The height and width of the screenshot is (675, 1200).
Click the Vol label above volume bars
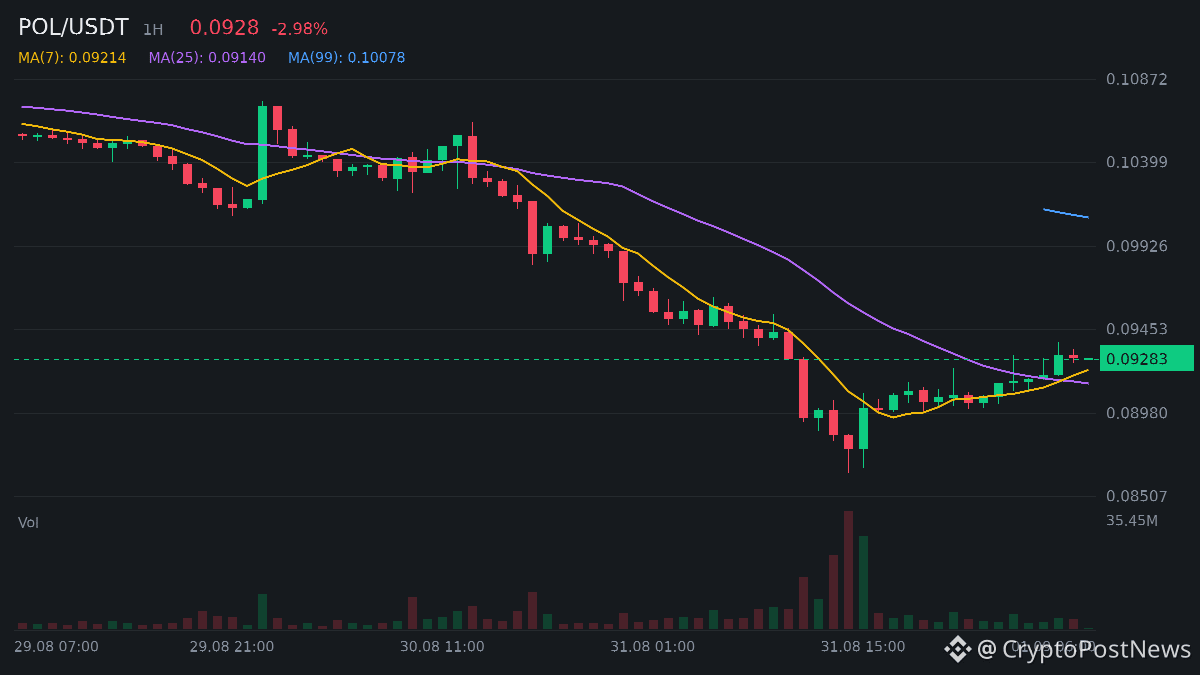tap(28, 522)
